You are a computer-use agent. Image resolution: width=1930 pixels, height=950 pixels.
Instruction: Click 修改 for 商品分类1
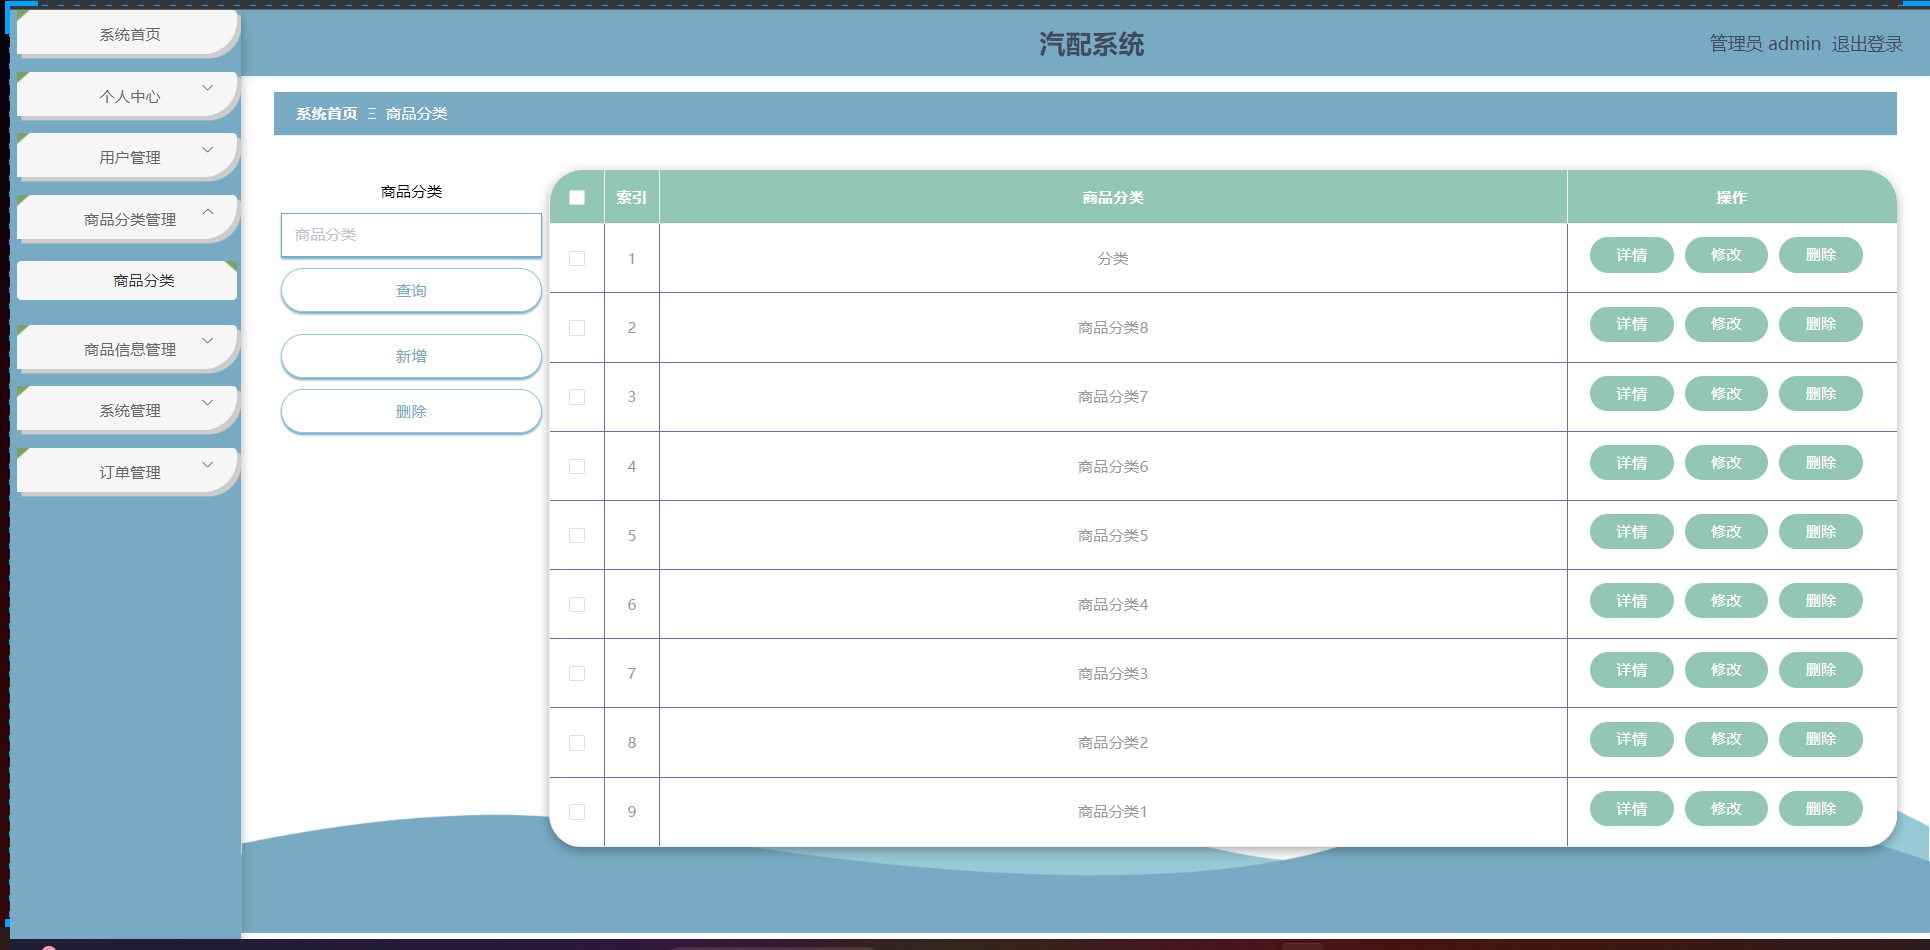coord(1726,809)
